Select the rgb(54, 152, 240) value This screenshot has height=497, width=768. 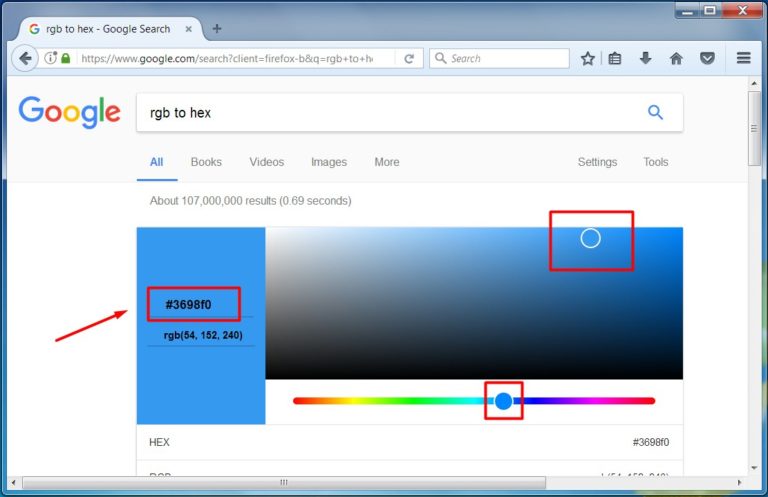click(x=203, y=335)
